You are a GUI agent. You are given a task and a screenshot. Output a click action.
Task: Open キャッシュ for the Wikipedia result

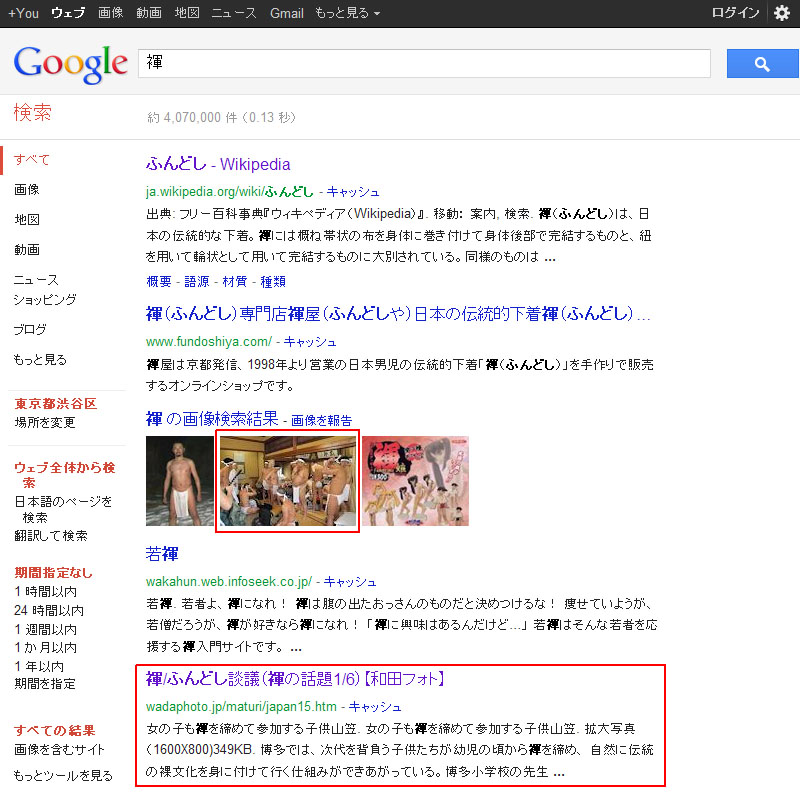353,192
